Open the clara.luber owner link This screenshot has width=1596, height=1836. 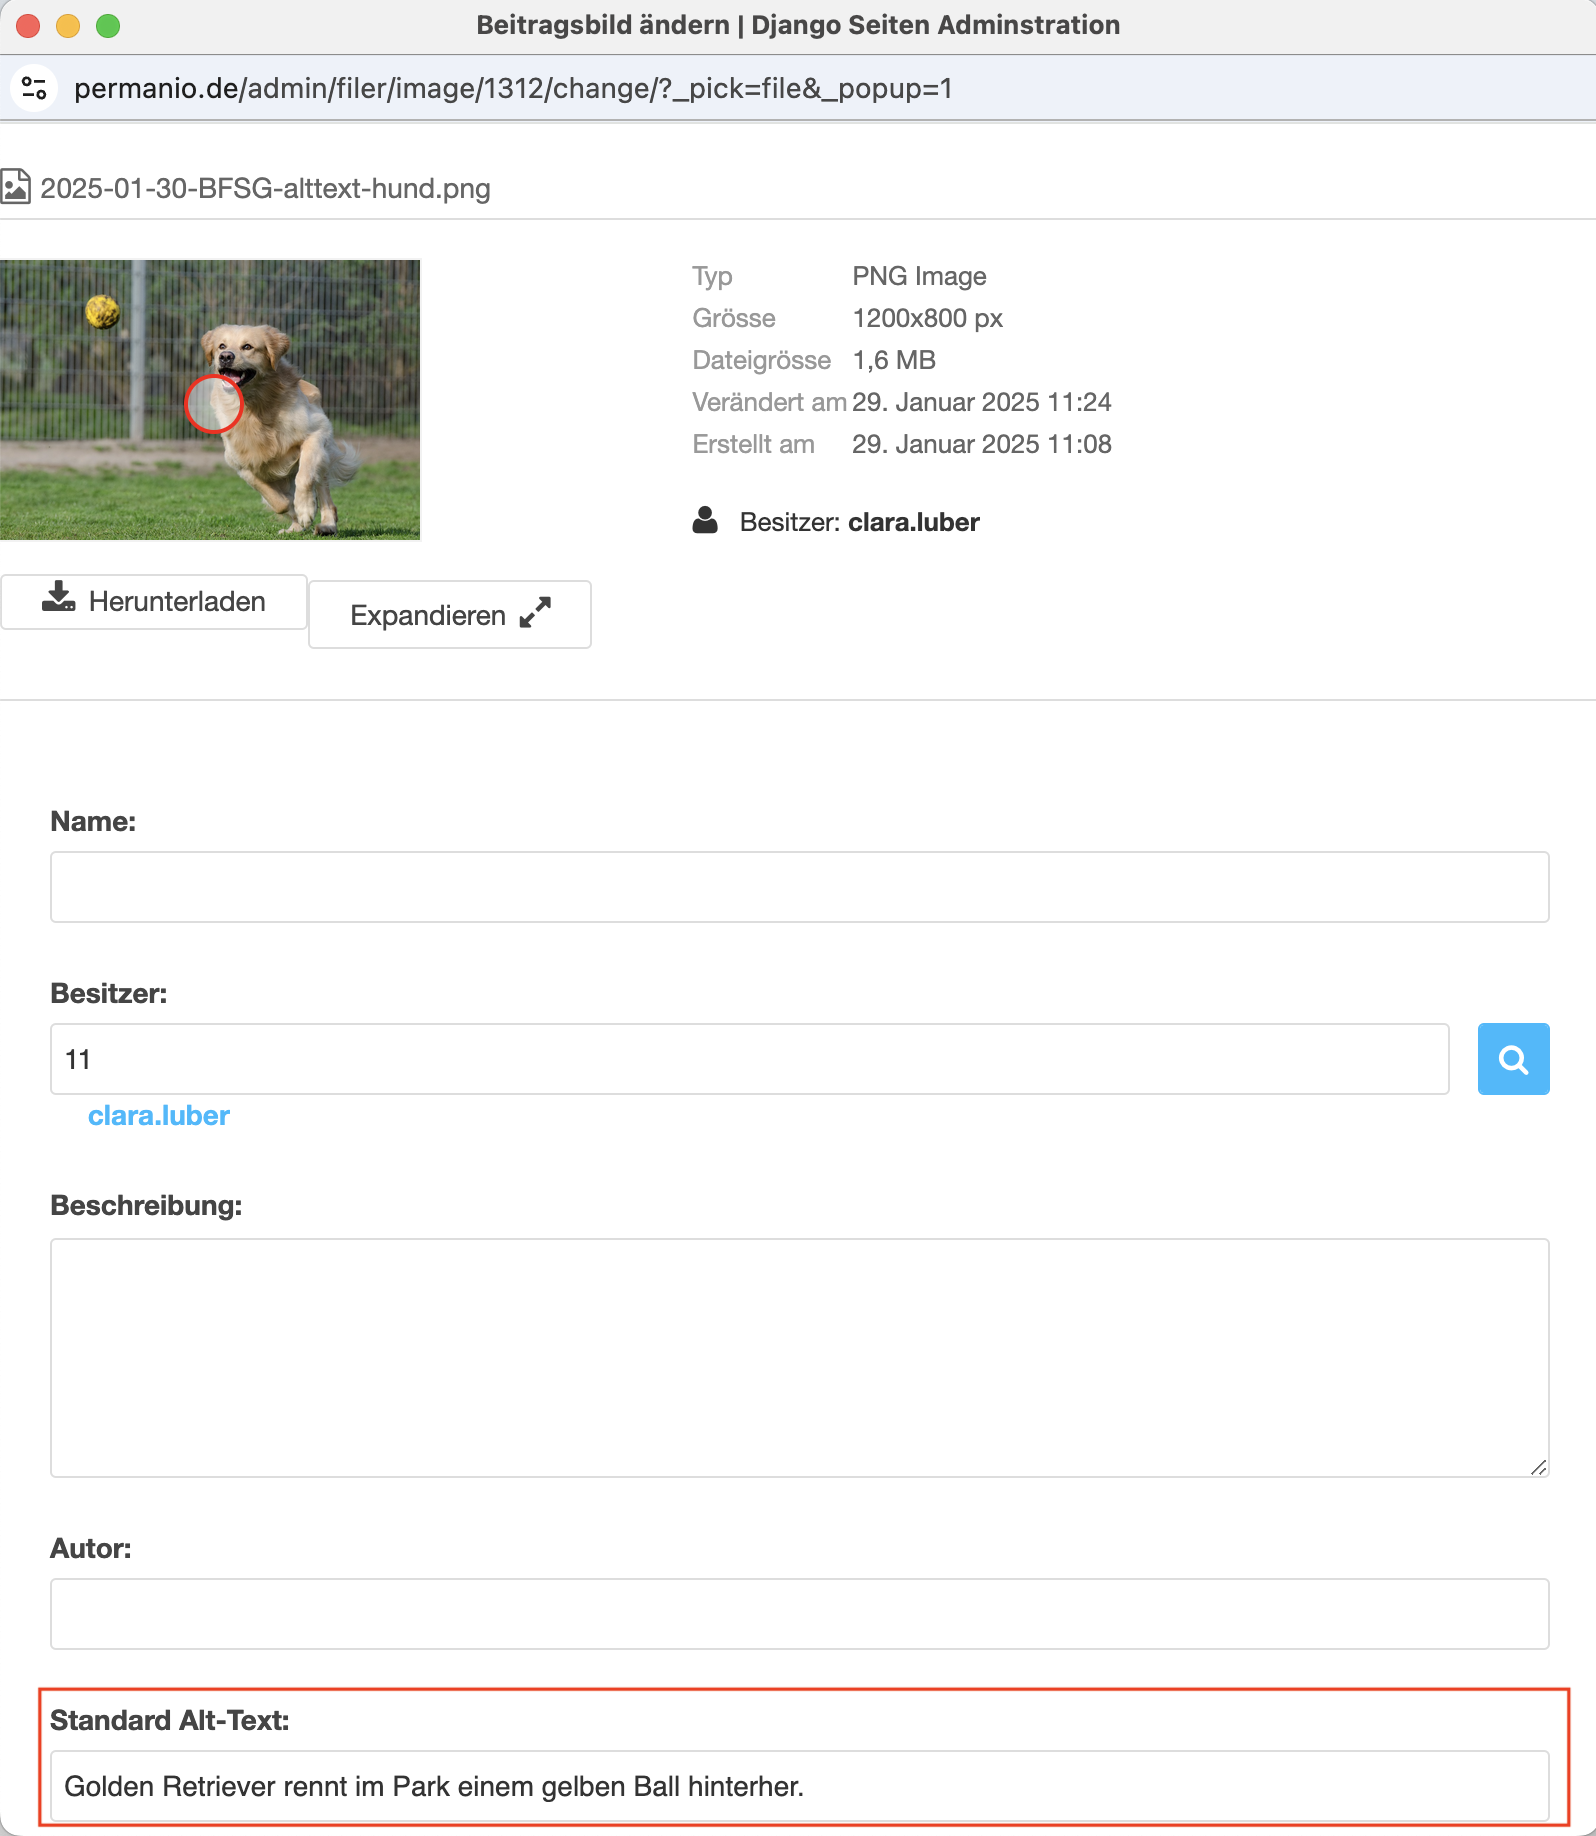[x=159, y=1115]
